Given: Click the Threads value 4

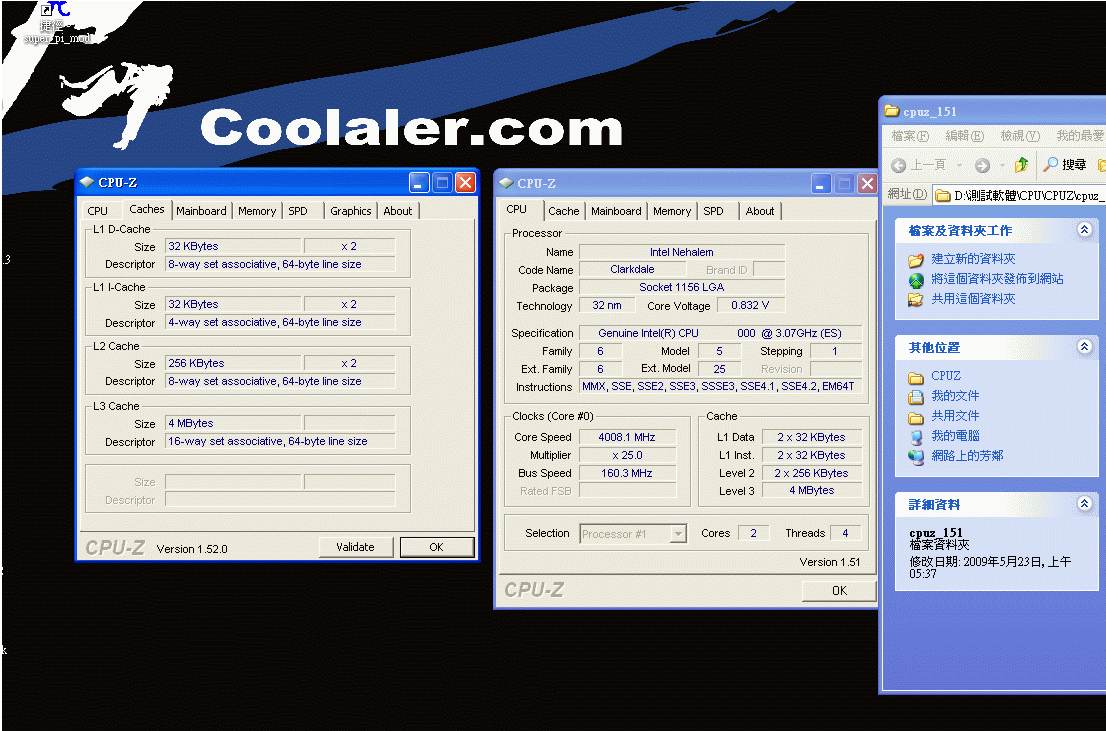Looking at the screenshot, I should click(845, 533).
